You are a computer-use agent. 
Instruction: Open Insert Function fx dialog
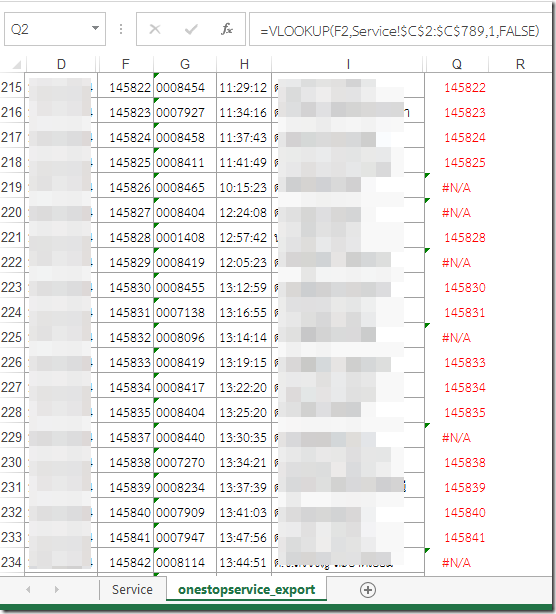click(x=227, y=29)
